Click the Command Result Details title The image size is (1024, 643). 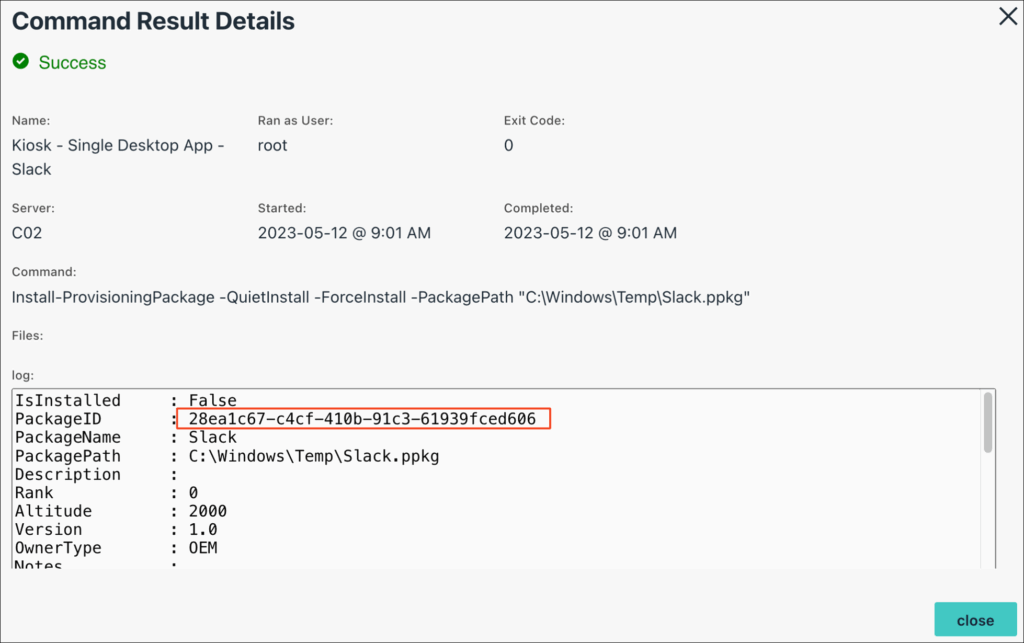coord(153,21)
